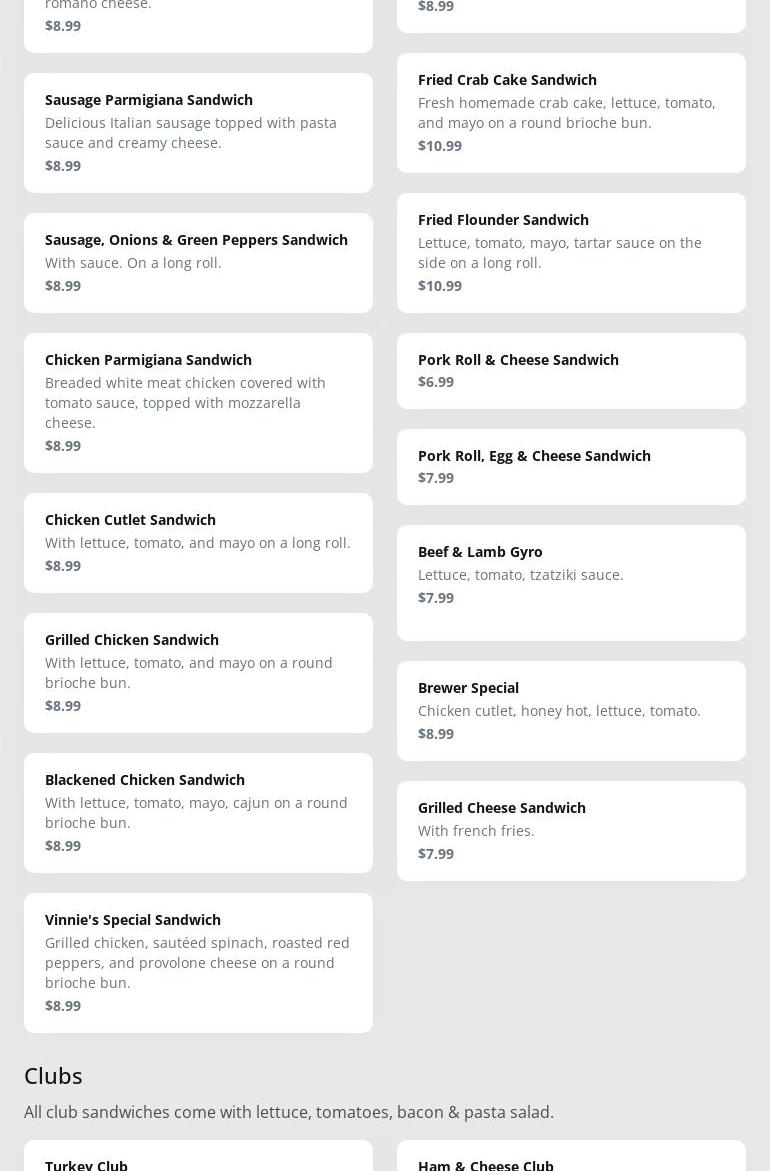Image resolution: width=770 pixels, height=1171 pixels.
Task: Open the Turkey Club item
Action: pyautogui.click(x=198, y=1160)
